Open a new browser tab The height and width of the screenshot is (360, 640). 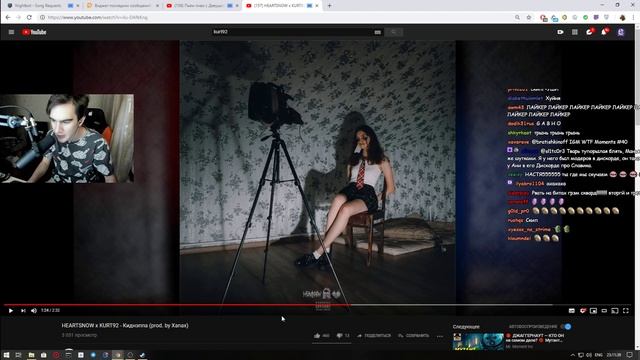point(329,6)
